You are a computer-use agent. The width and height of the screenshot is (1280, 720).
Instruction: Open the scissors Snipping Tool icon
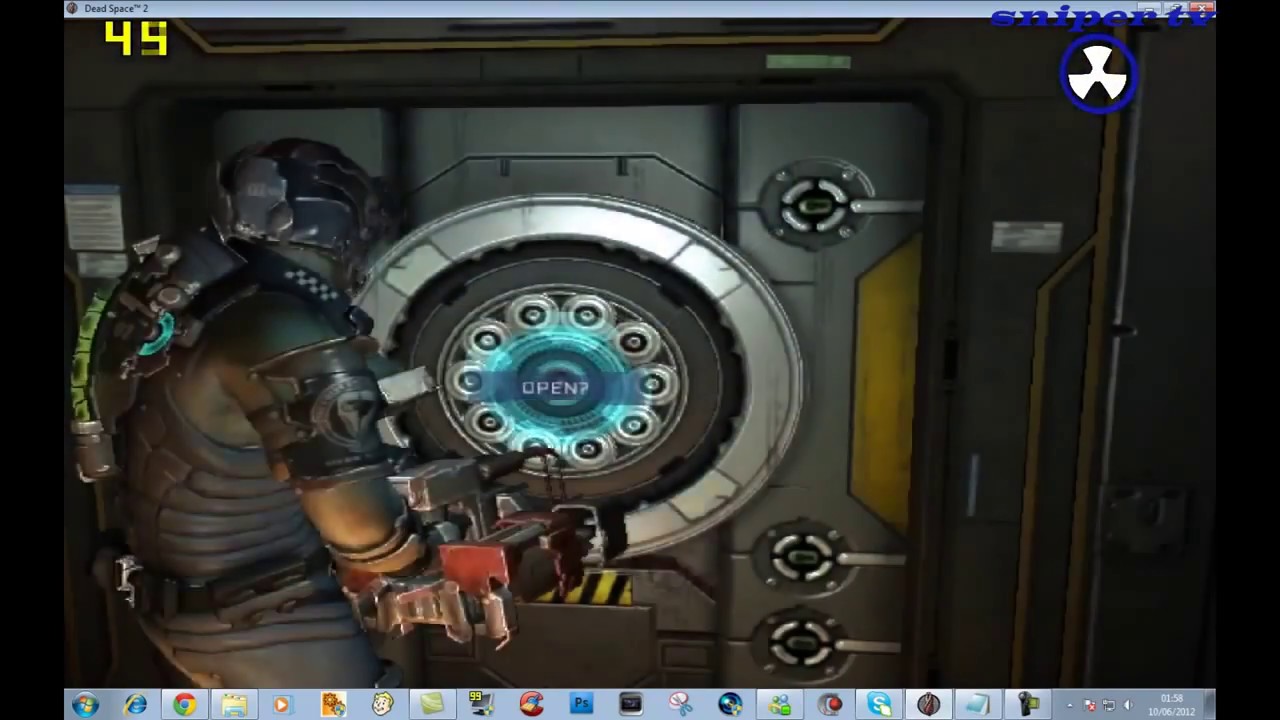pyautogui.click(x=680, y=705)
